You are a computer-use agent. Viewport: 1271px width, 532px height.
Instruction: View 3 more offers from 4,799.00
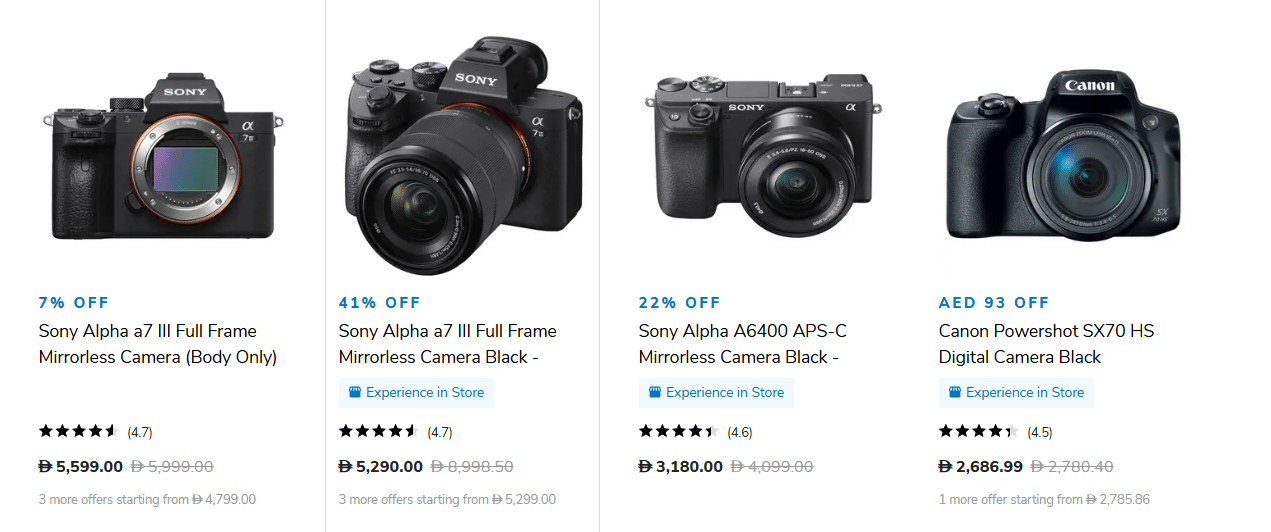[x=147, y=499]
